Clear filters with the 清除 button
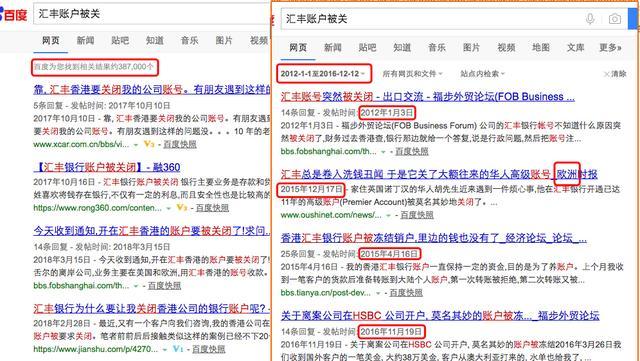Image resolution: width=640 pixels, height=361 pixels. click(x=615, y=74)
